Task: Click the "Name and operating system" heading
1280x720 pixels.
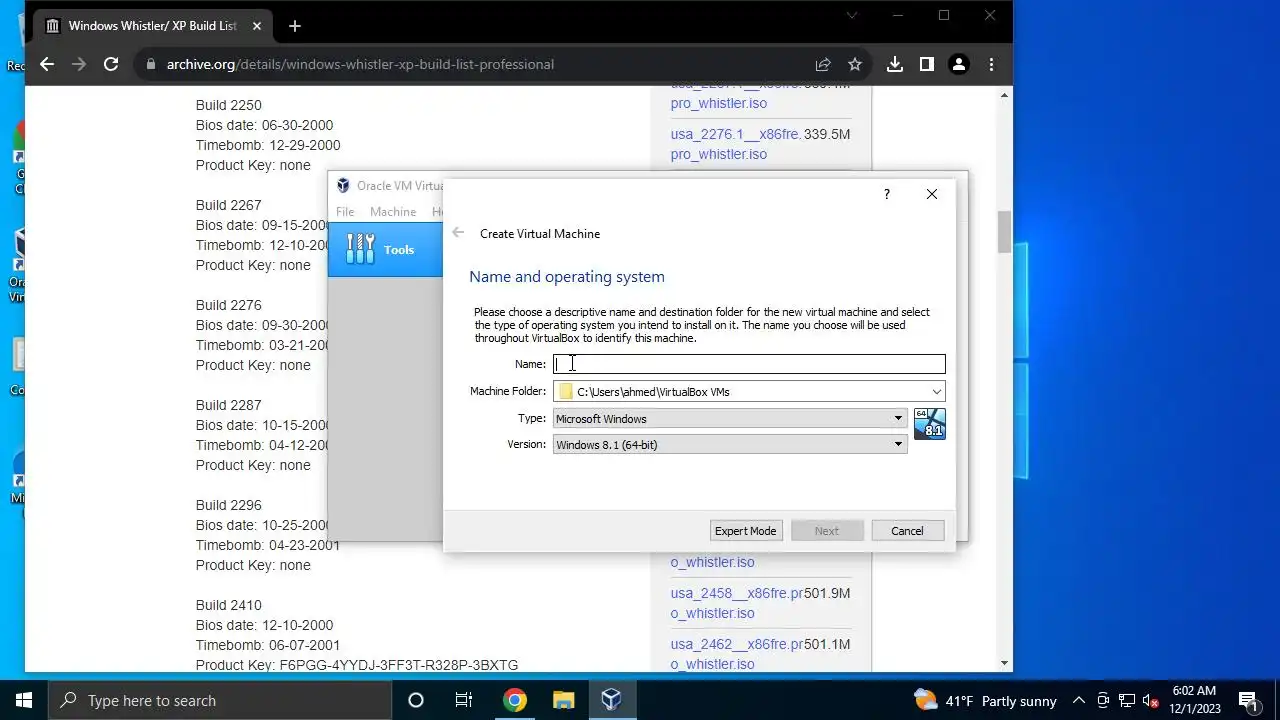Action: point(567,277)
